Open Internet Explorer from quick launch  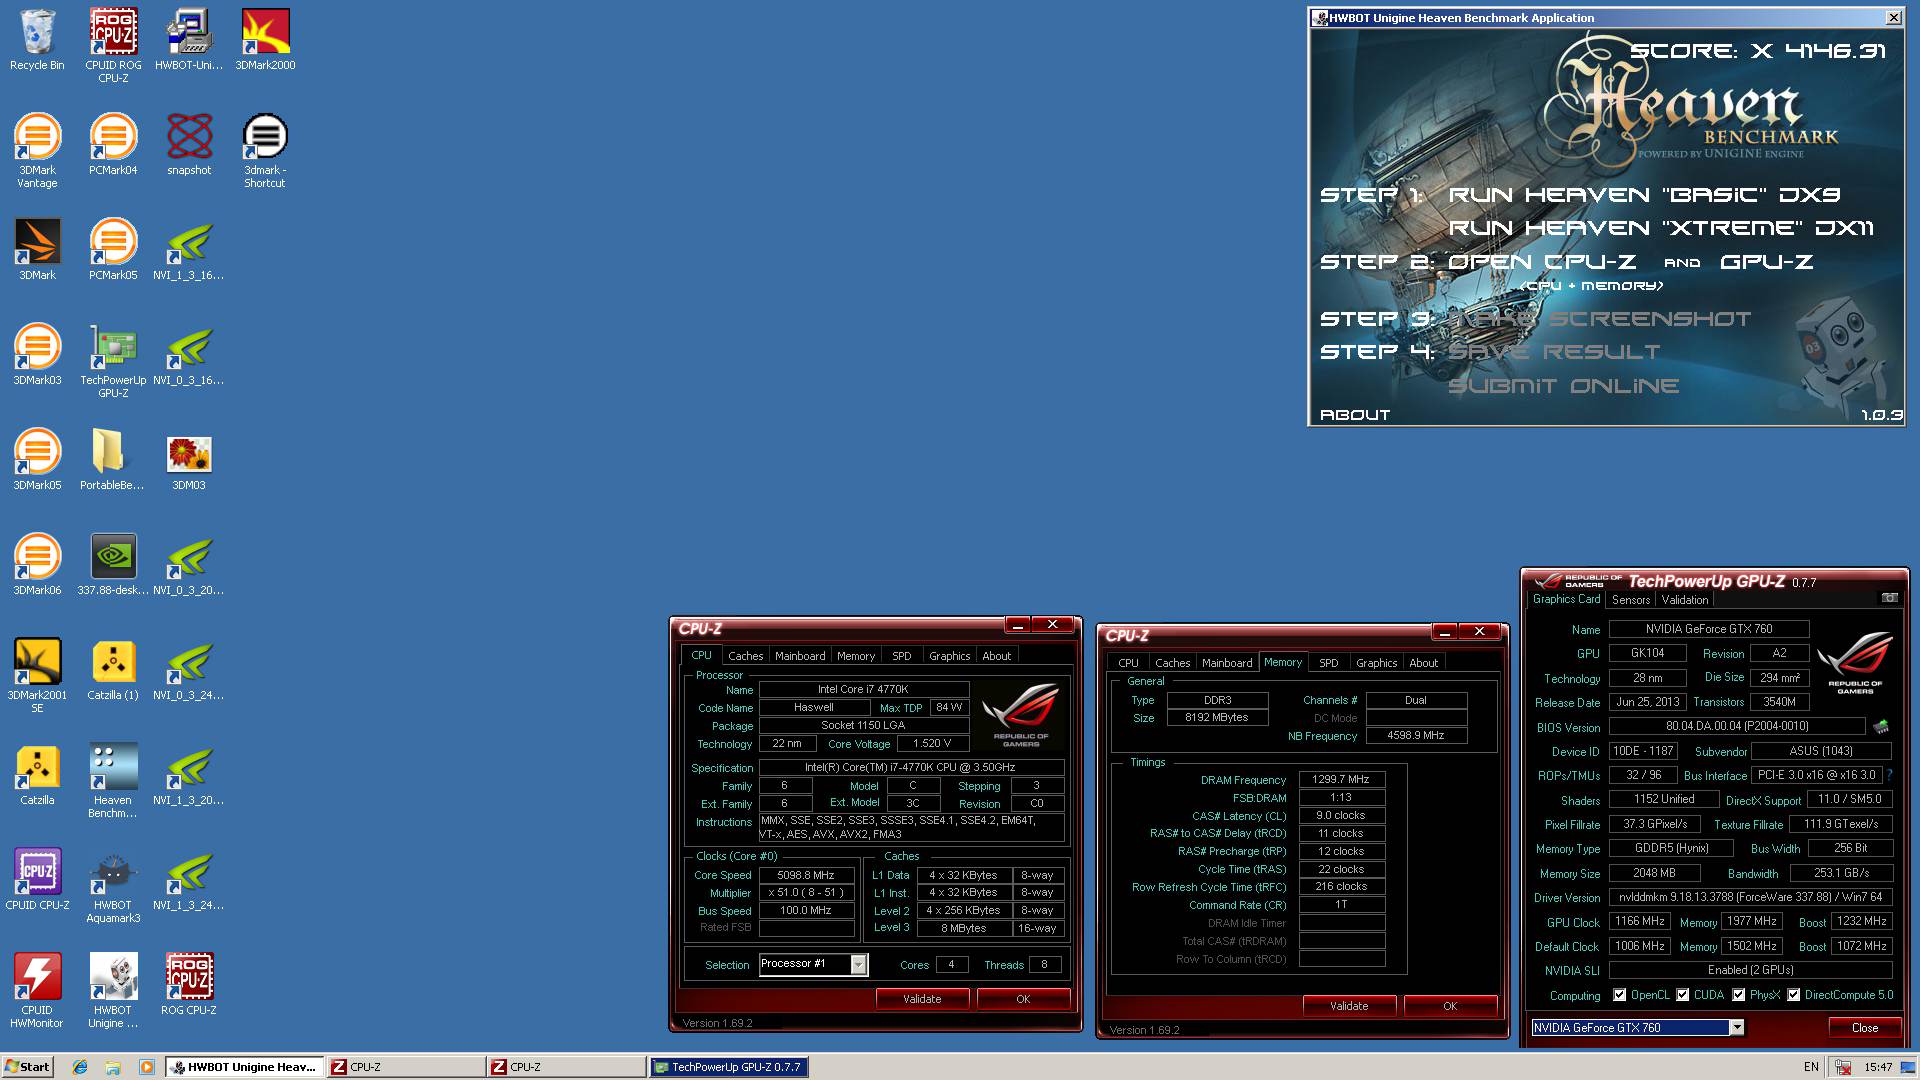coord(80,1067)
